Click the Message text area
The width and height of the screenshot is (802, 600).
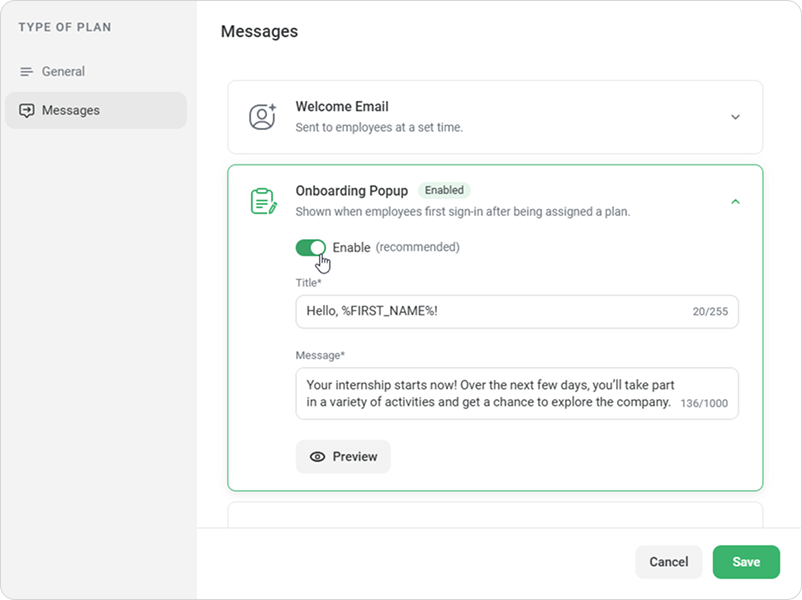click(517, 393)
